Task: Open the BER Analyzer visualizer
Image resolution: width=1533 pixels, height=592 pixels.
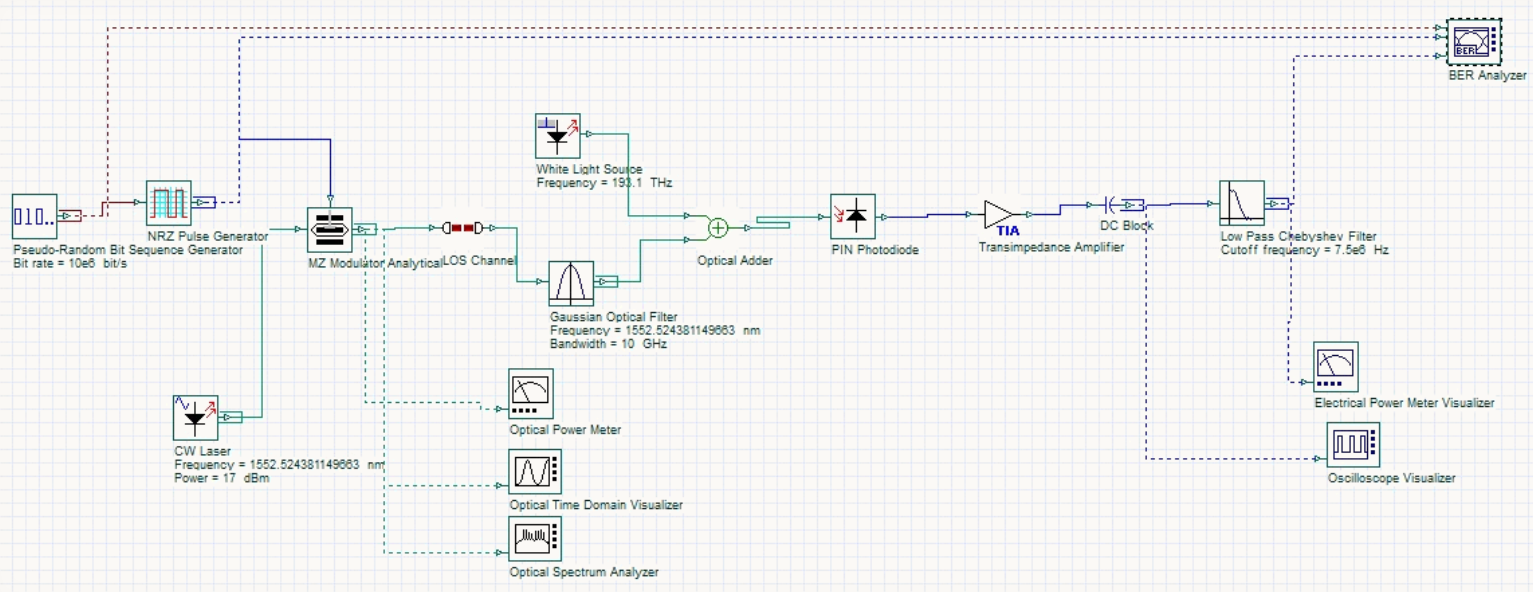Action: click(x=1474, y=42)
